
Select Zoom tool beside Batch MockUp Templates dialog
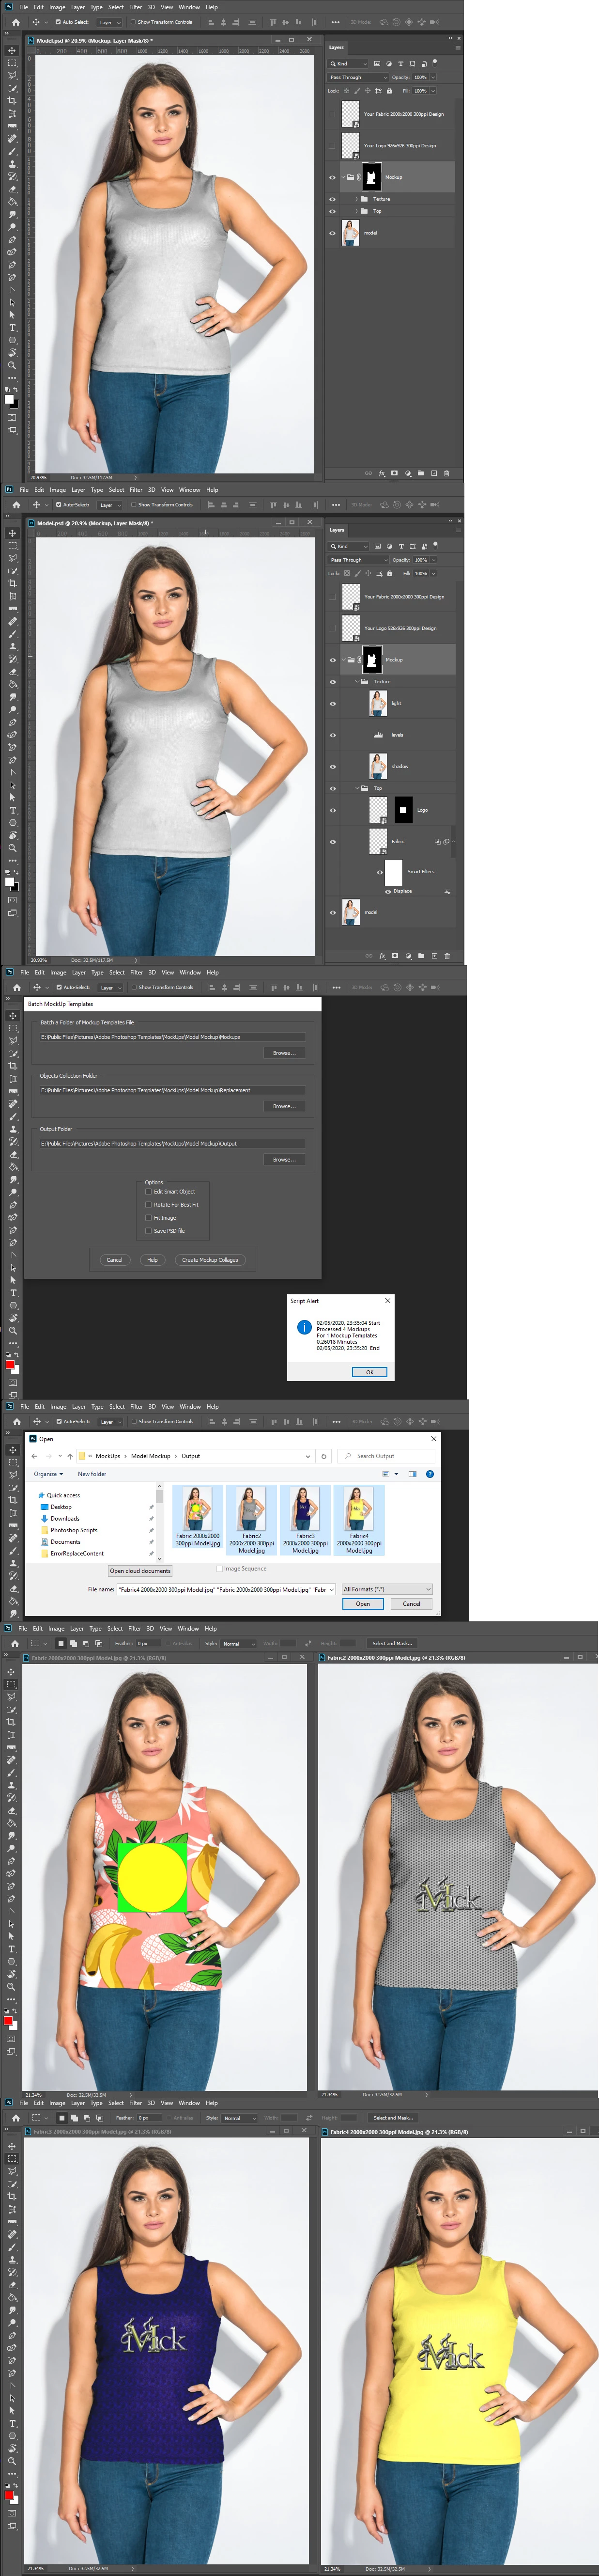click(13, 1331)
